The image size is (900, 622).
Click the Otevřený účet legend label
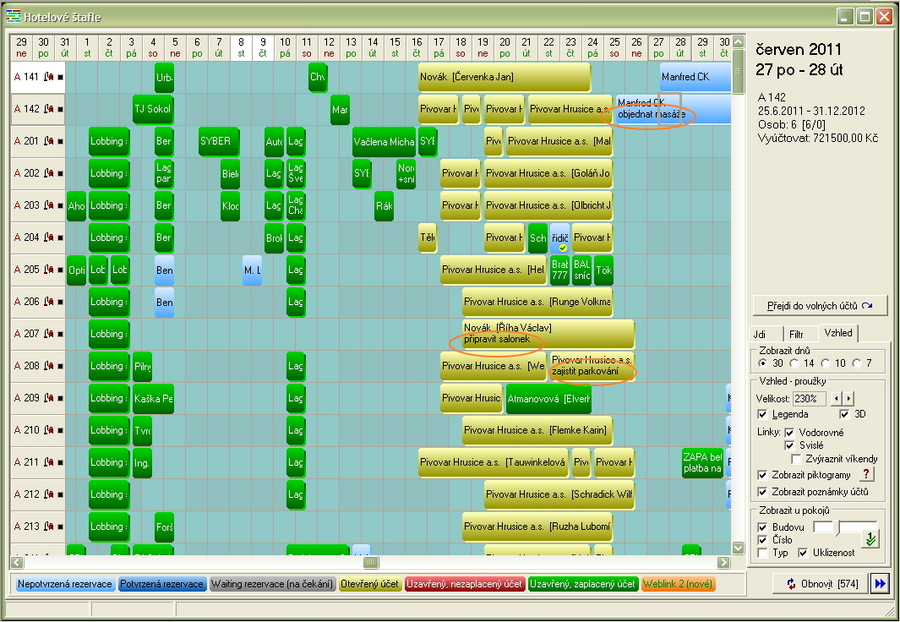coord(370,584)
